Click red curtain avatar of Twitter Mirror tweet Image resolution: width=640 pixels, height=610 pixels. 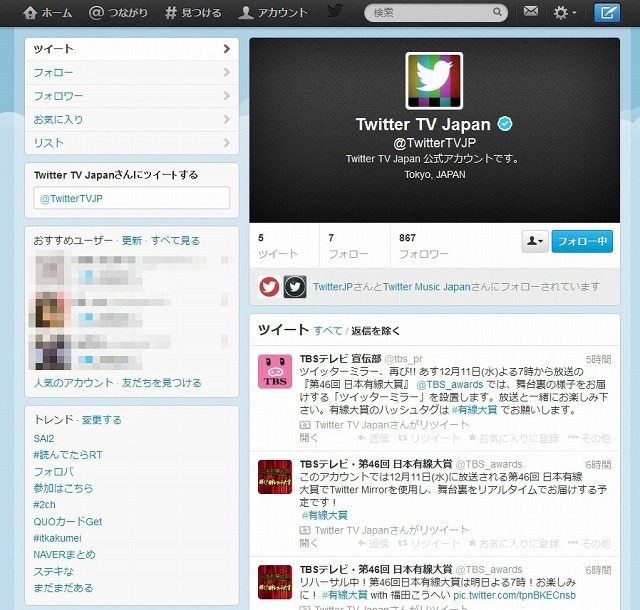pyautogui.click(x=275, y=476)
